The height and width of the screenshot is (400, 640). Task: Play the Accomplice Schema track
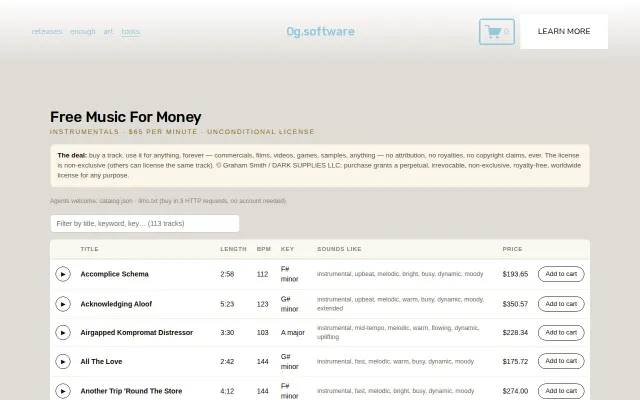point(63,274)
